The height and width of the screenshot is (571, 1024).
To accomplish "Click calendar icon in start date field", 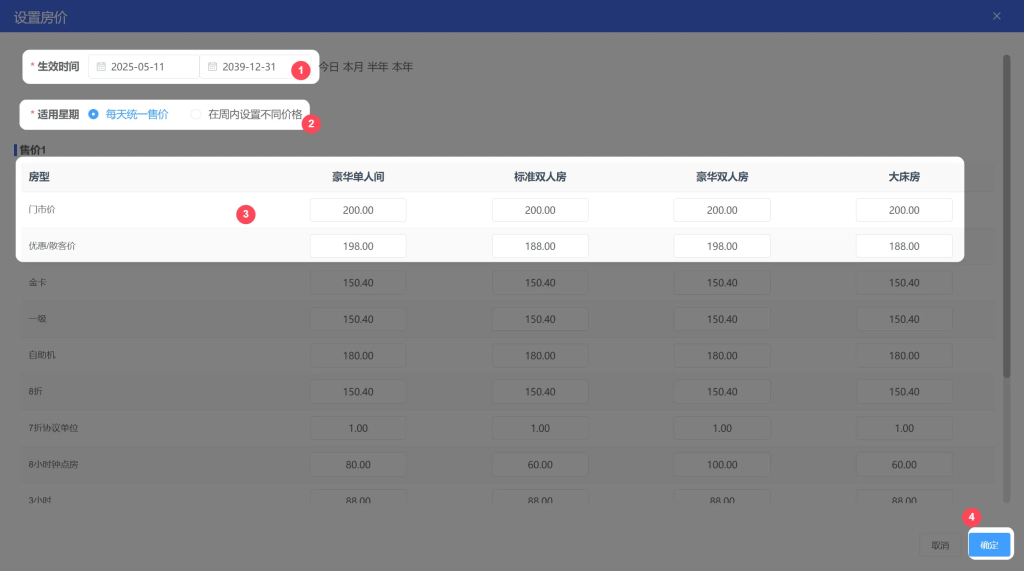I will (x=101, y=67).
